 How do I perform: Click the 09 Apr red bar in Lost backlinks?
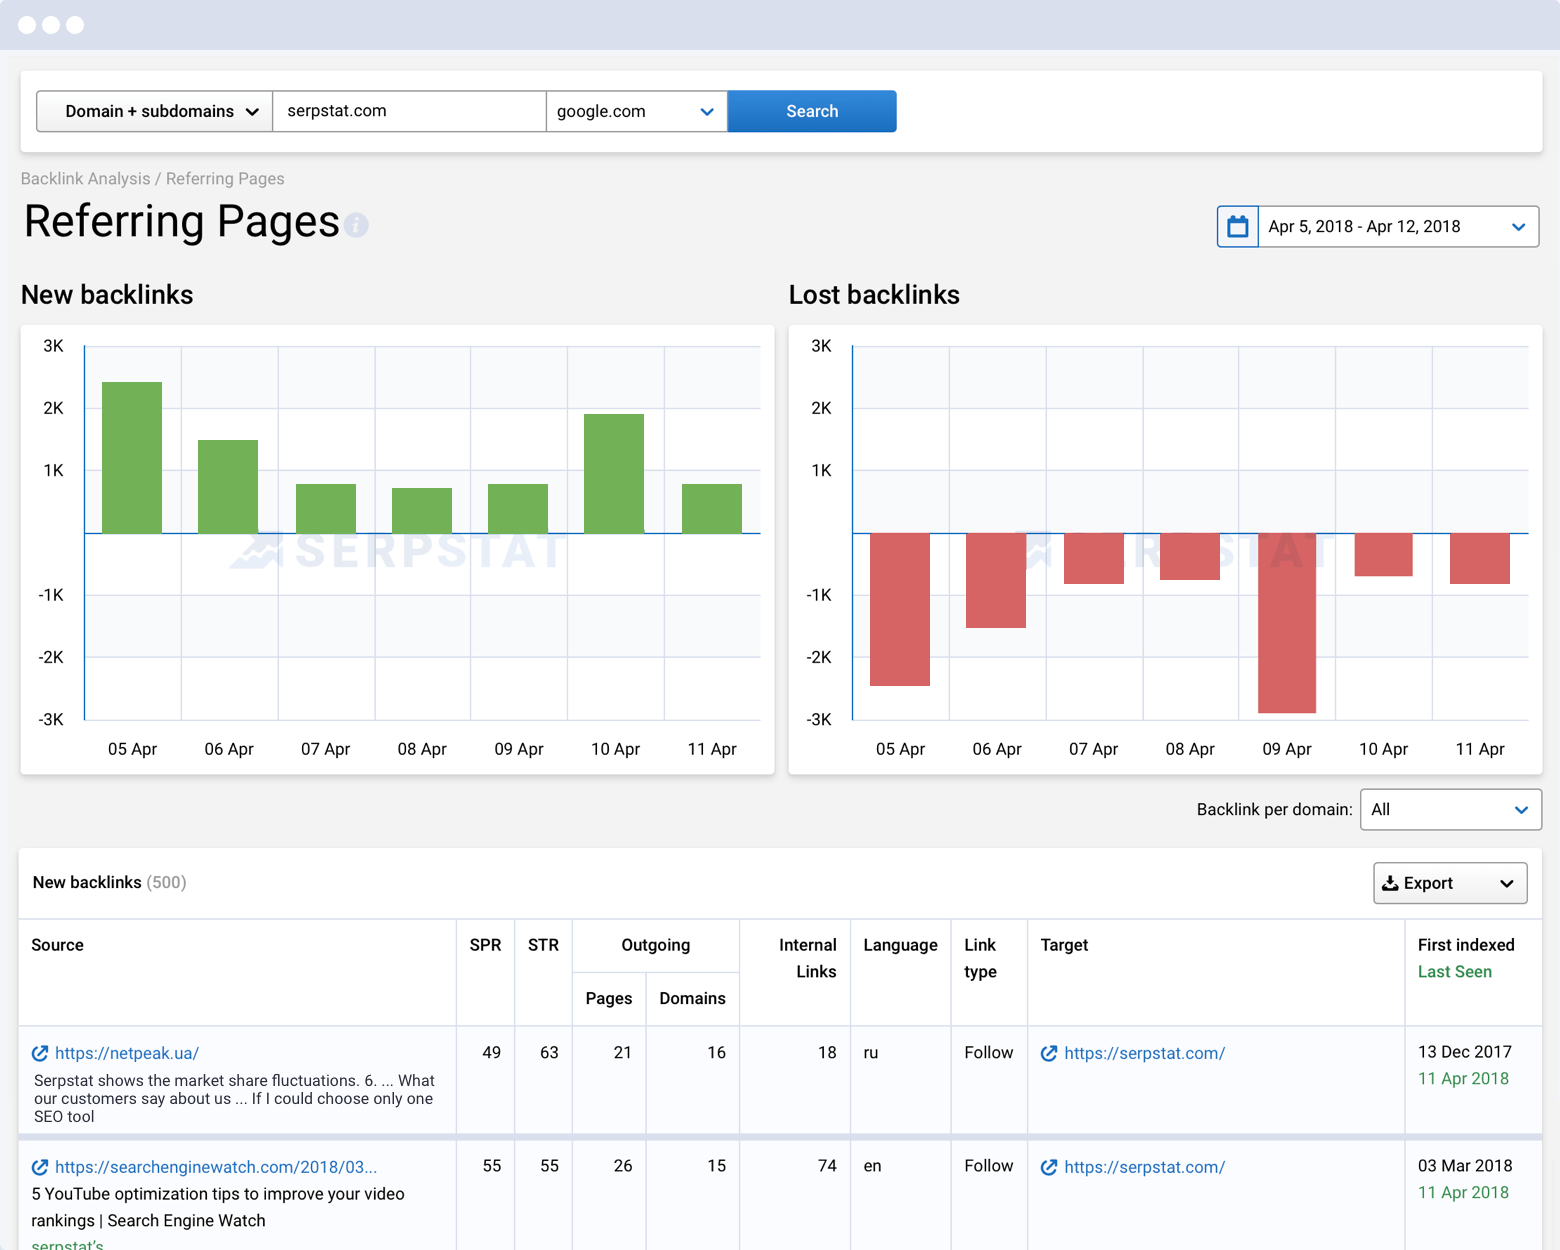pyautogui.click(x=1287, y=623)
